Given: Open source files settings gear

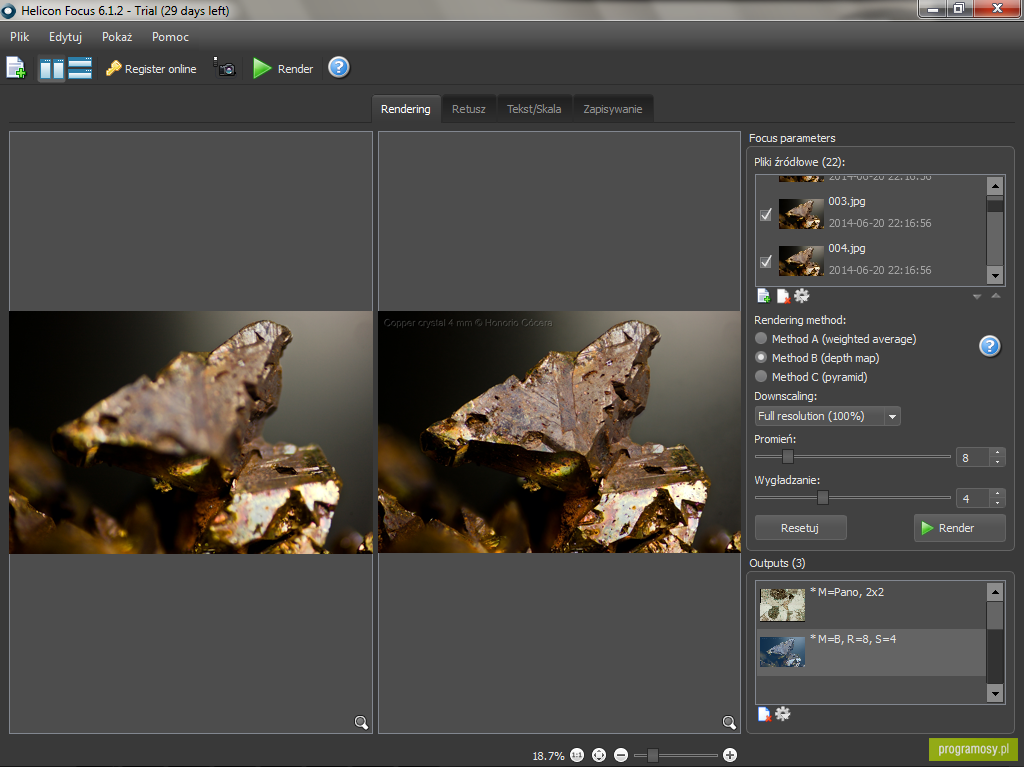Looking at the screenshot, I should tap(801, 296).
